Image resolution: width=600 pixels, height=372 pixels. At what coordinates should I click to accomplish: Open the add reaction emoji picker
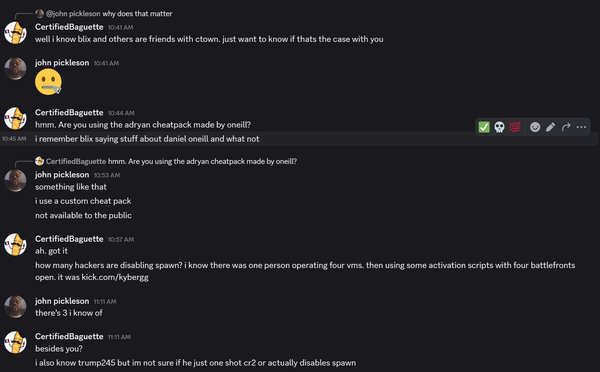535,127
